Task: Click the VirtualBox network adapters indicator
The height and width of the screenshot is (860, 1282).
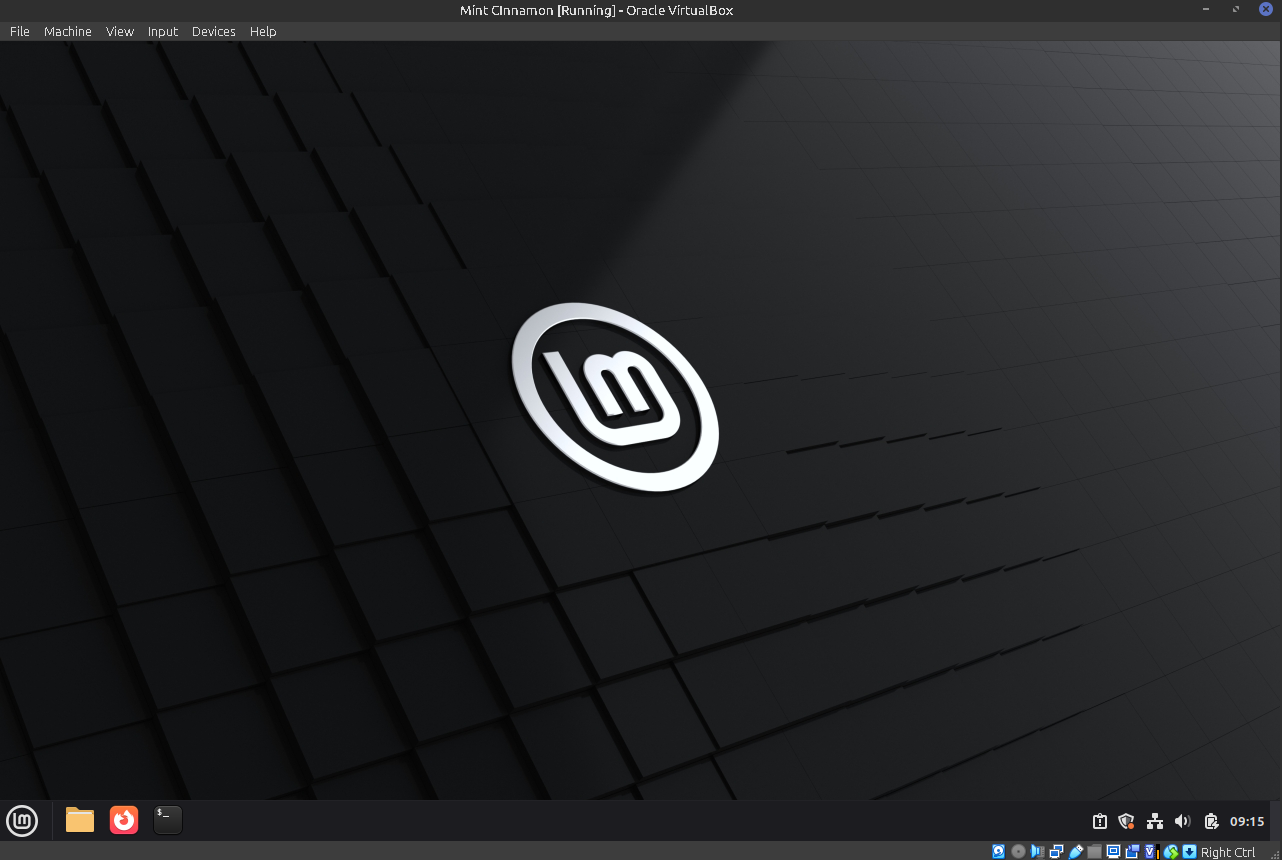Action: pyautogui.click(x=1056, y=851)
